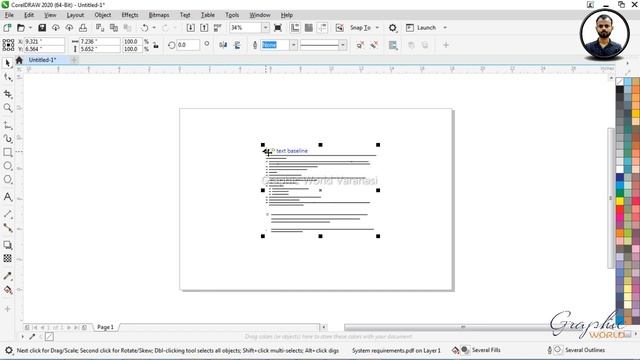The image size is (640, 360).
Task: Add a new document tab
Action: tap(74, 60)
